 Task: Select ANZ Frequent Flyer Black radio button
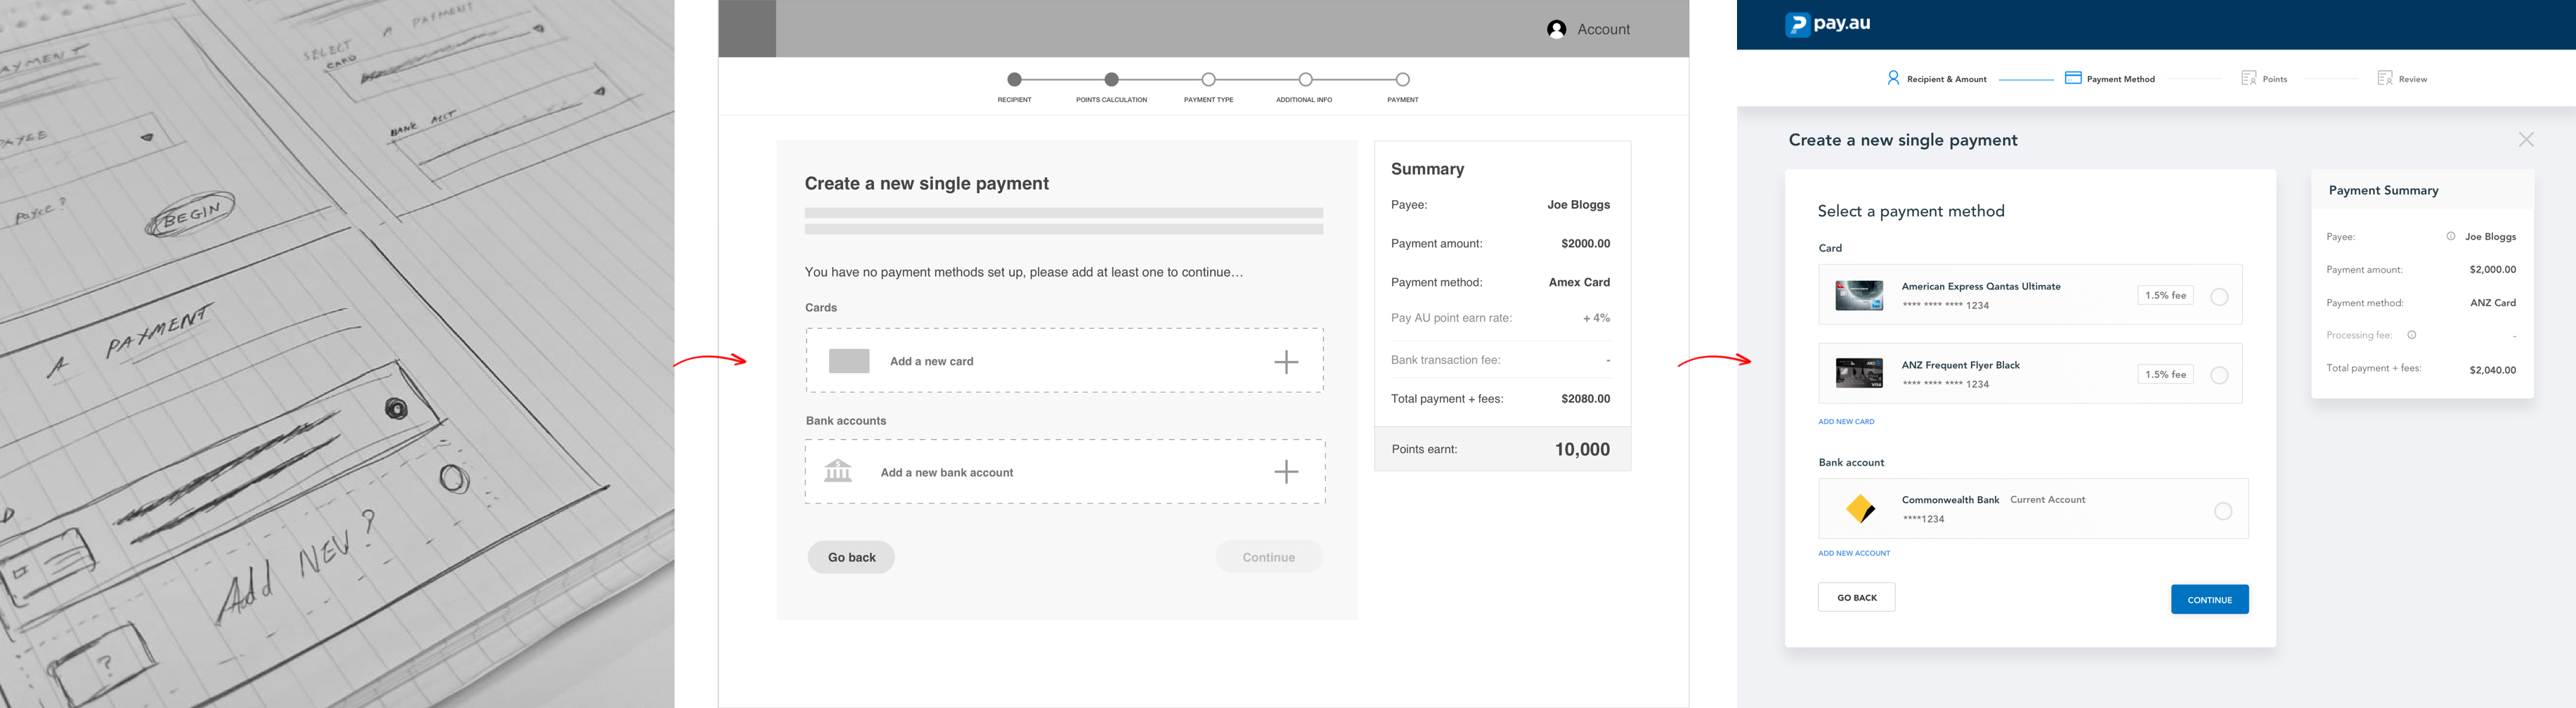[2218, 376]
